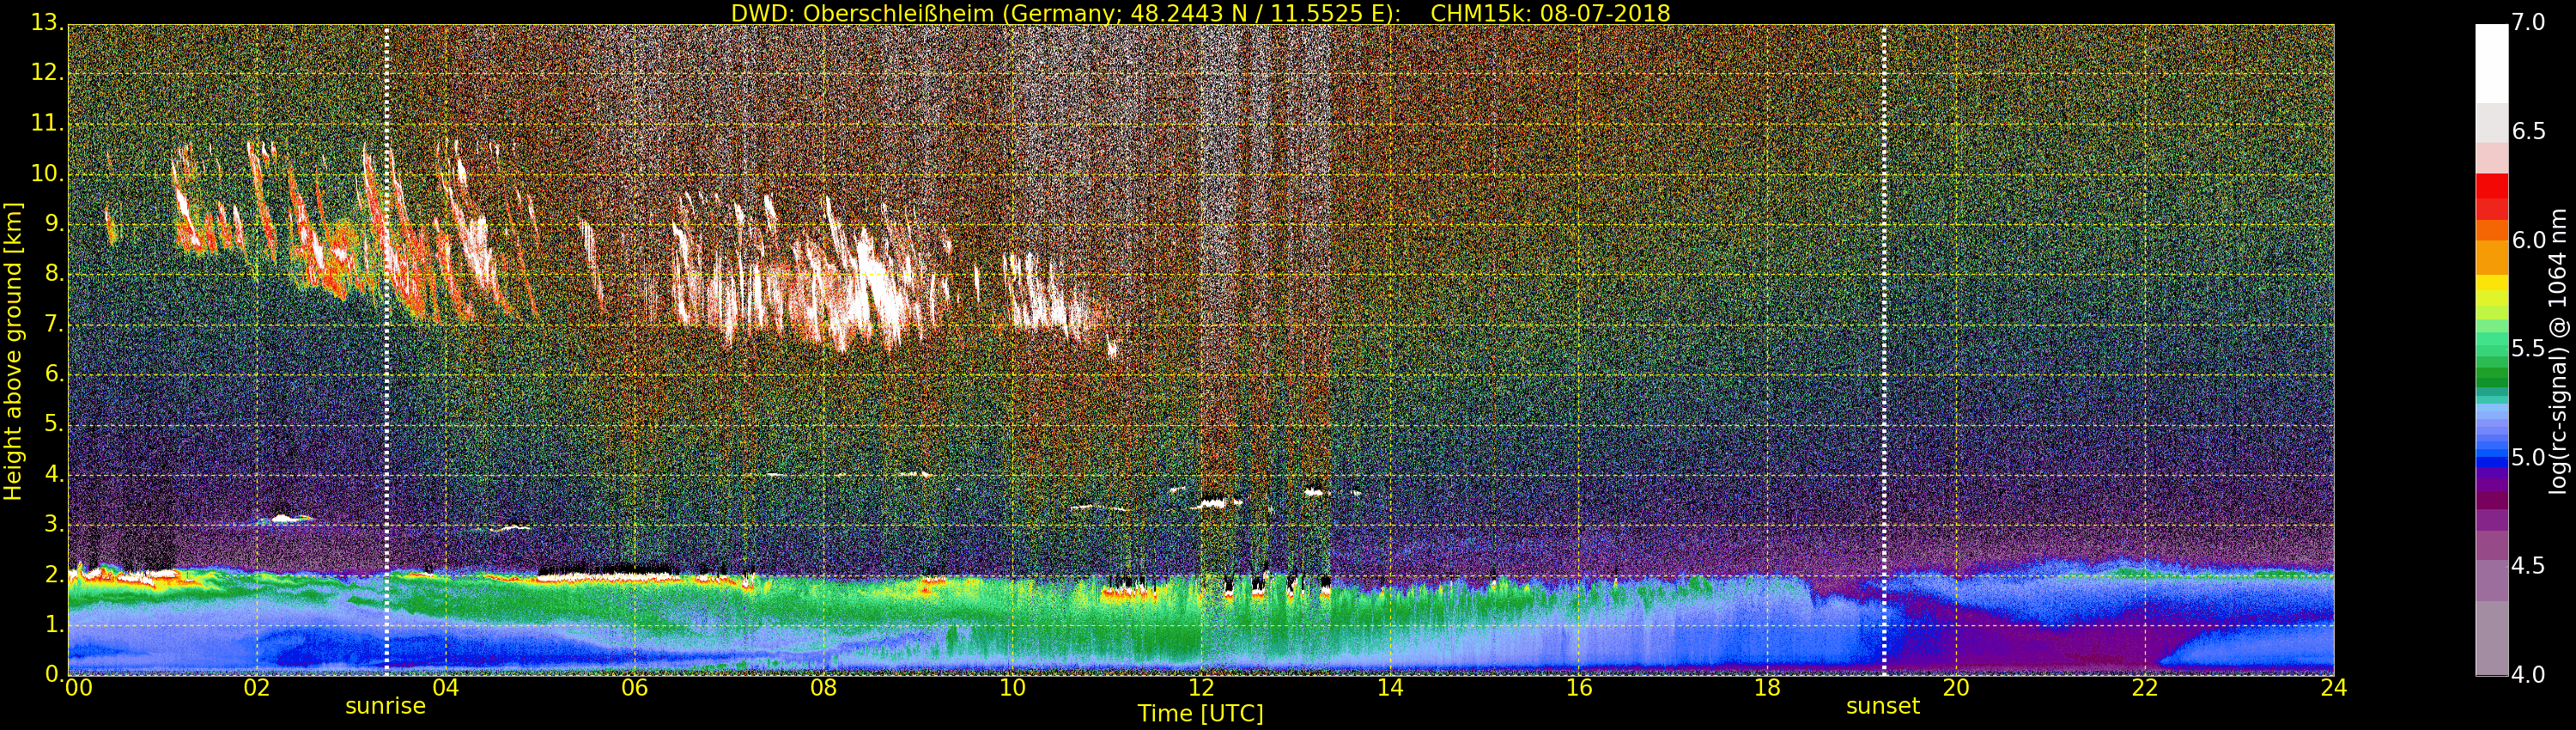Click the '4.' height tick label
The height and width of the screenshot is (730, 2576).
[x=54, y=474]
